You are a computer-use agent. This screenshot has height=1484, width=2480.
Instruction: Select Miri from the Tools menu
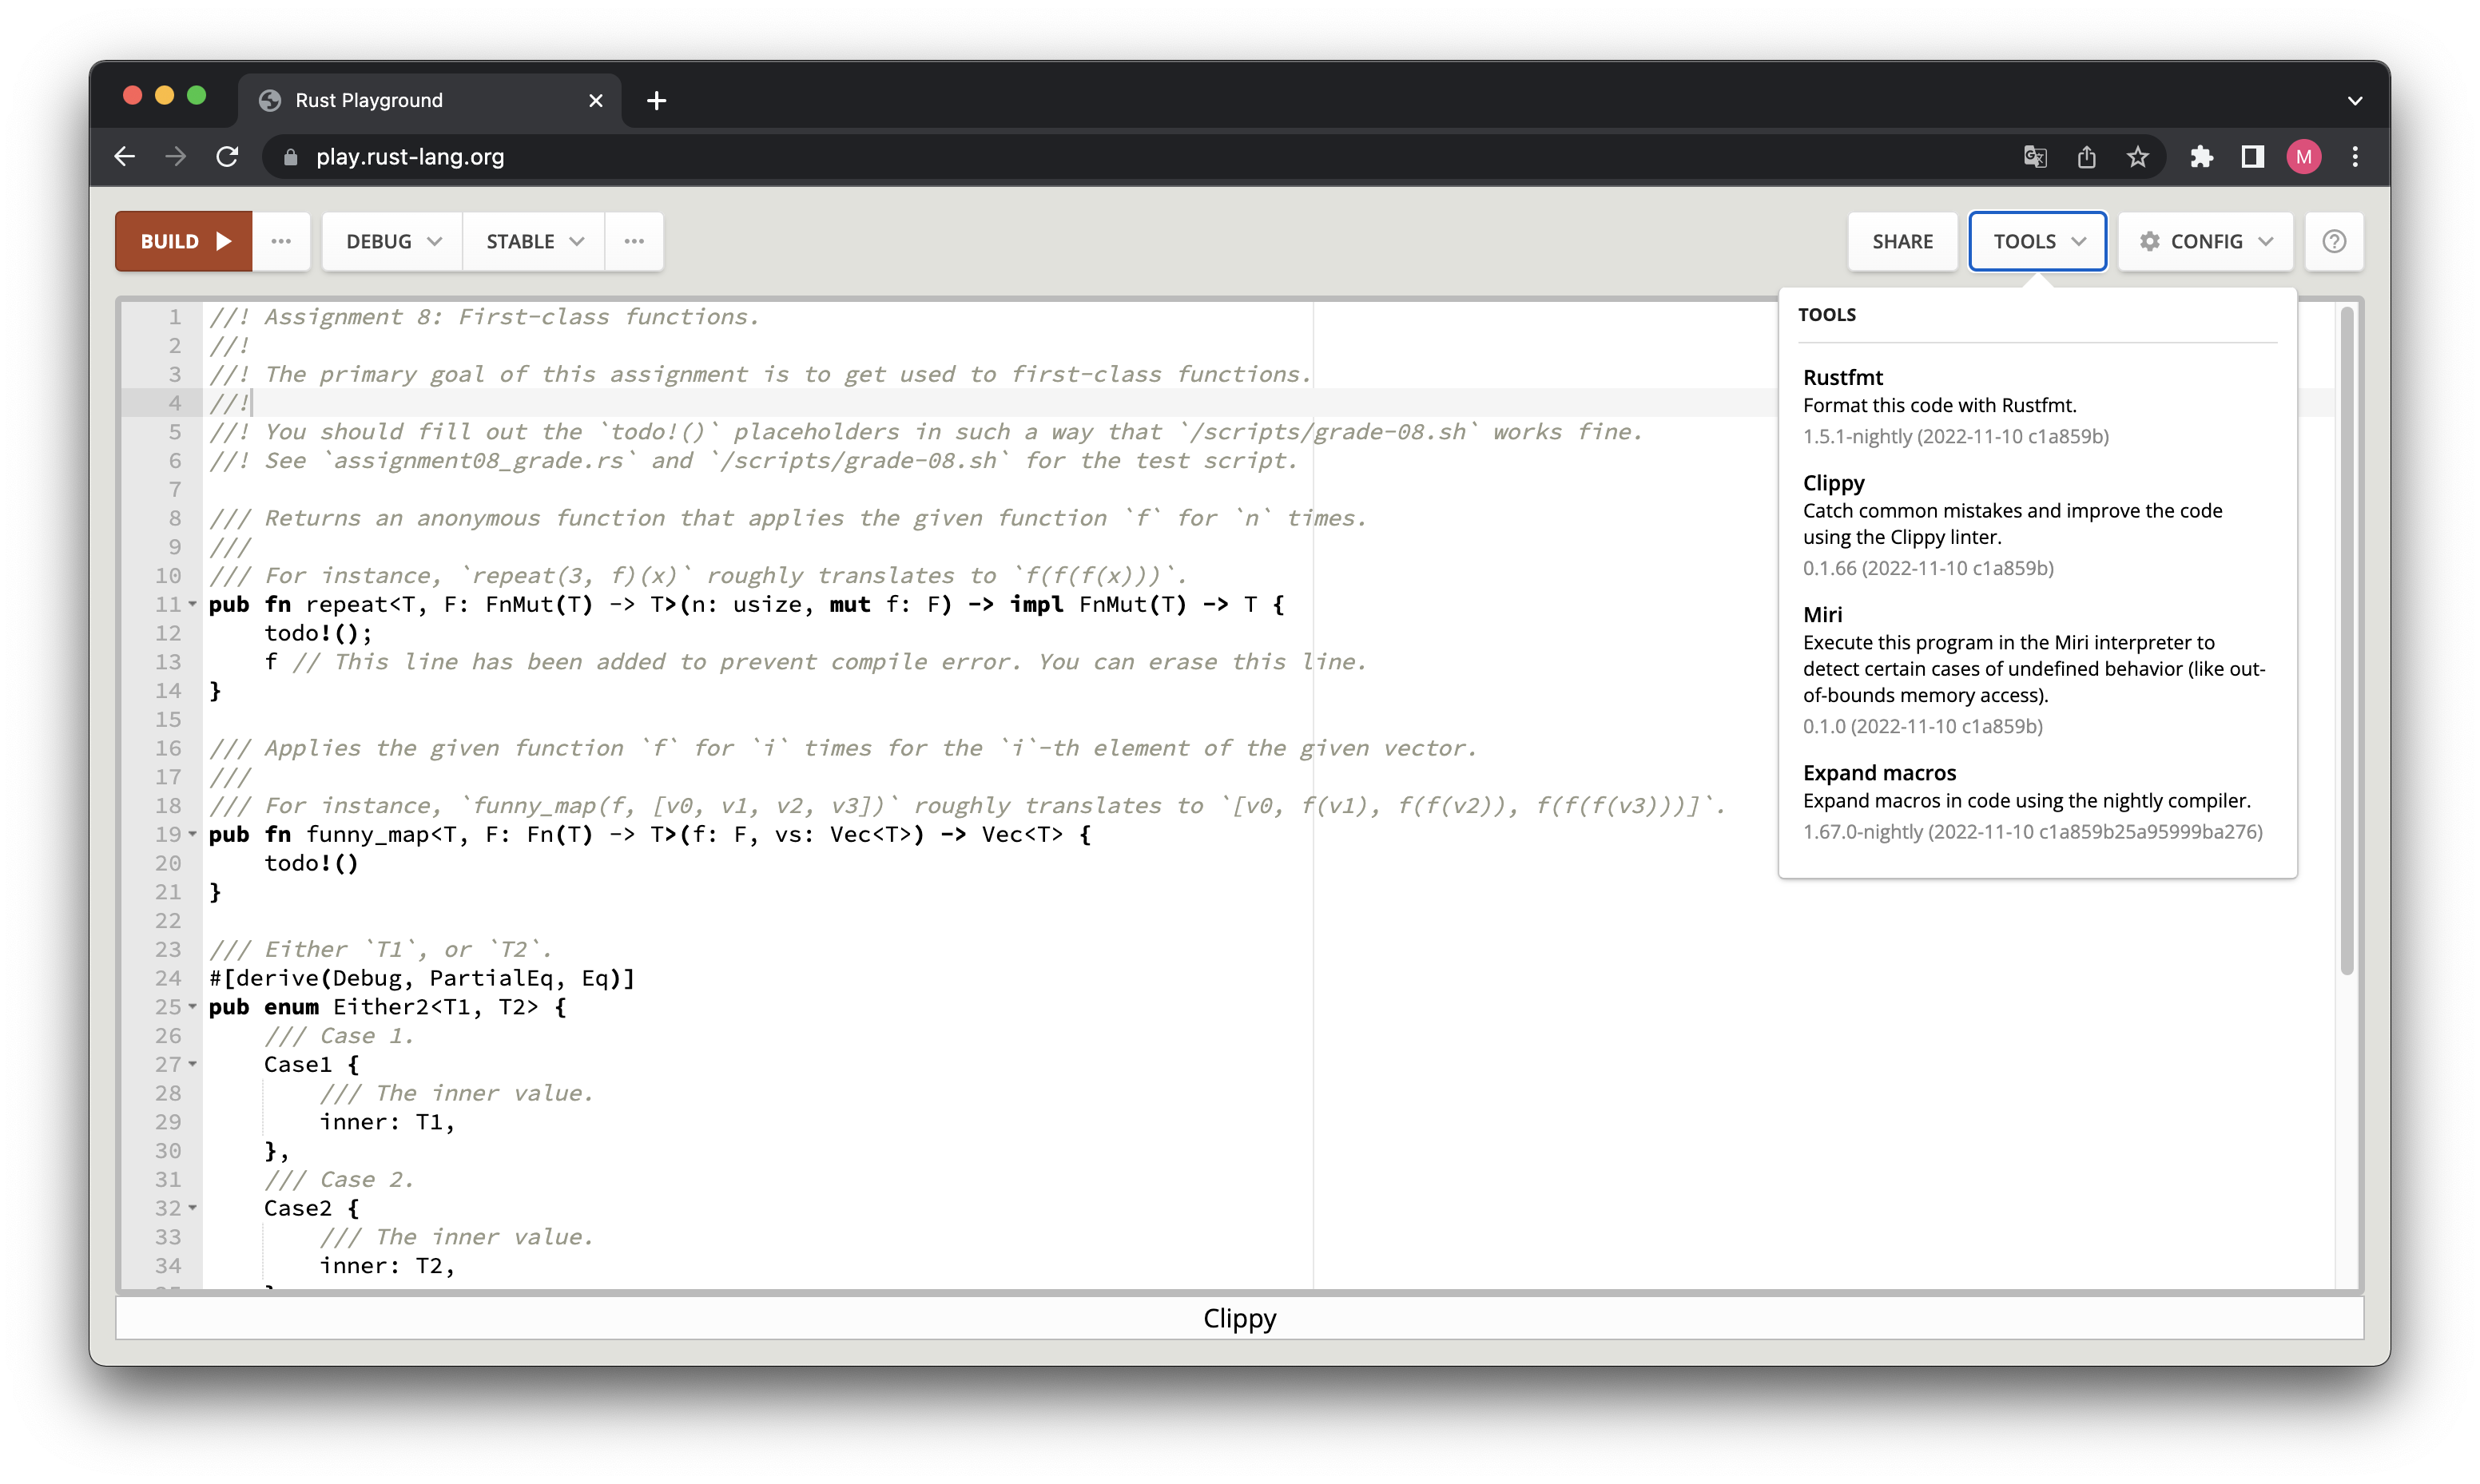point(1822,614)
